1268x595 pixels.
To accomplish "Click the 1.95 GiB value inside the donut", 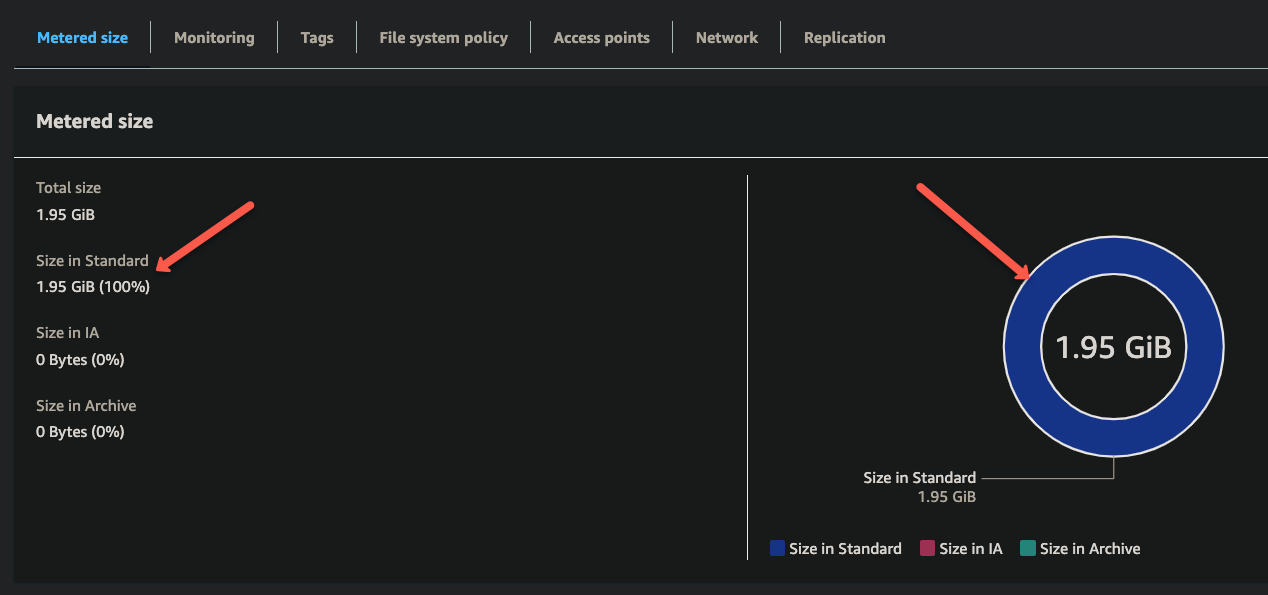I will tap(1113, 347).
